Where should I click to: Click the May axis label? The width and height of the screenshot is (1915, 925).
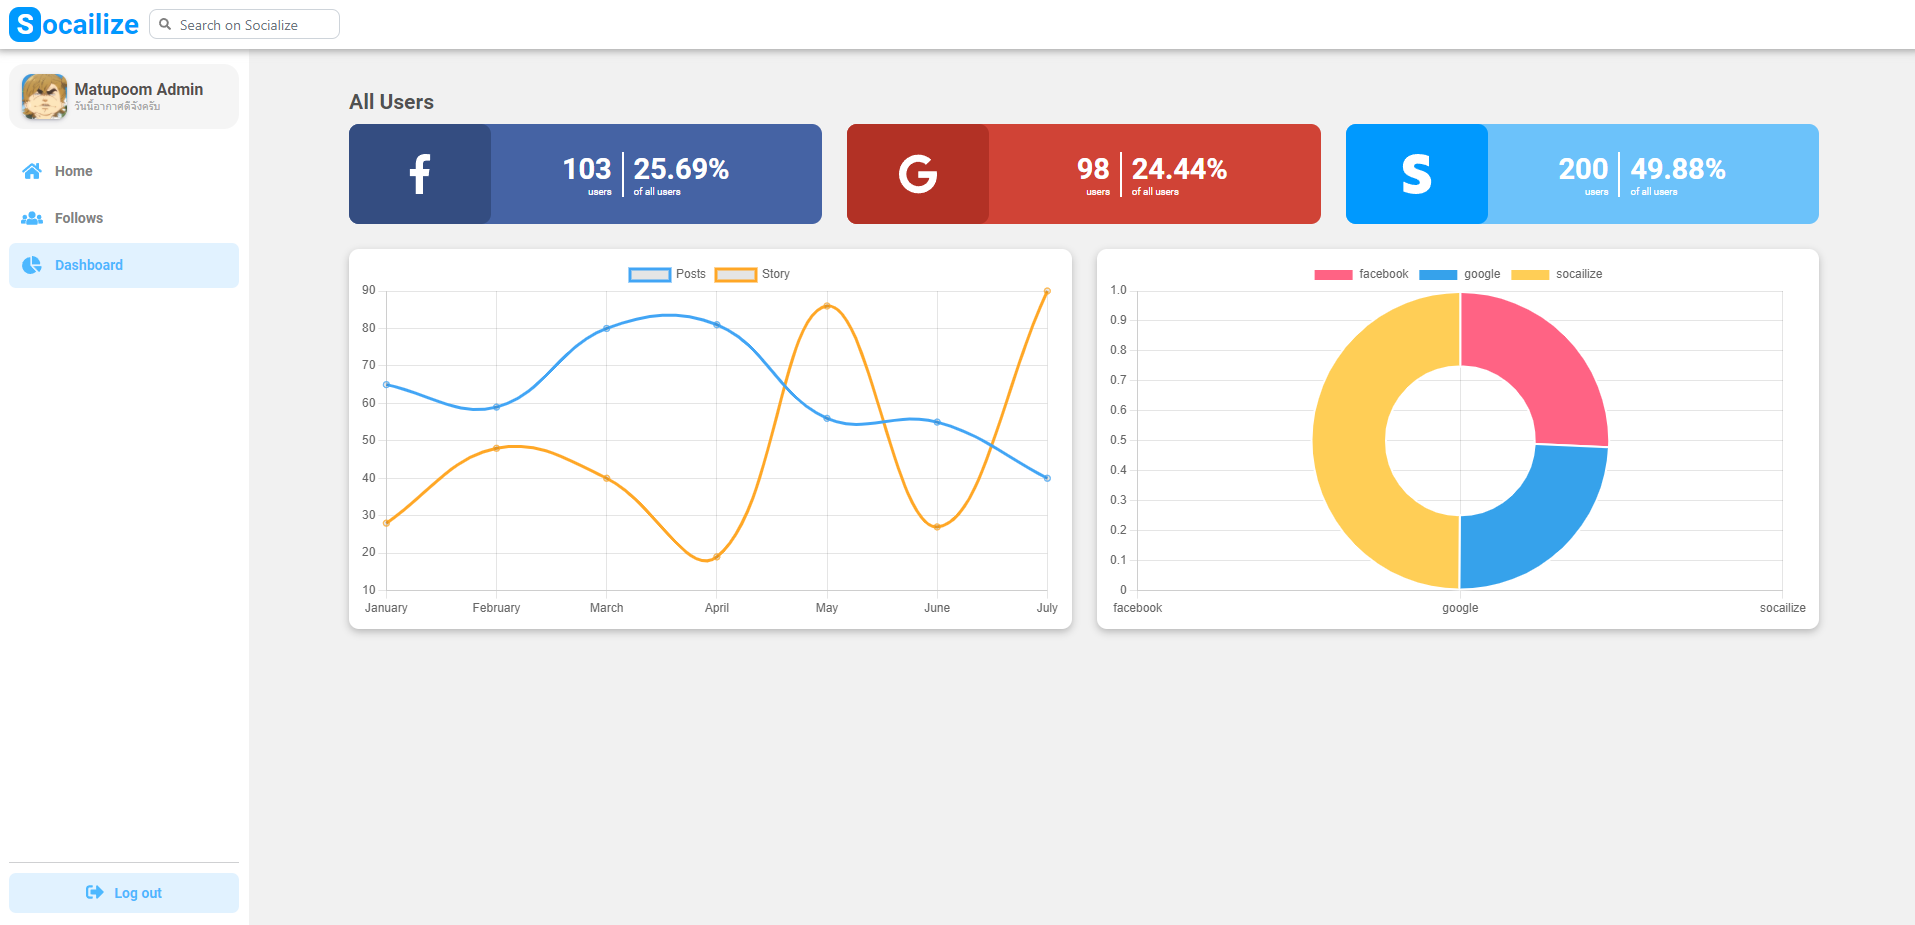827,608
